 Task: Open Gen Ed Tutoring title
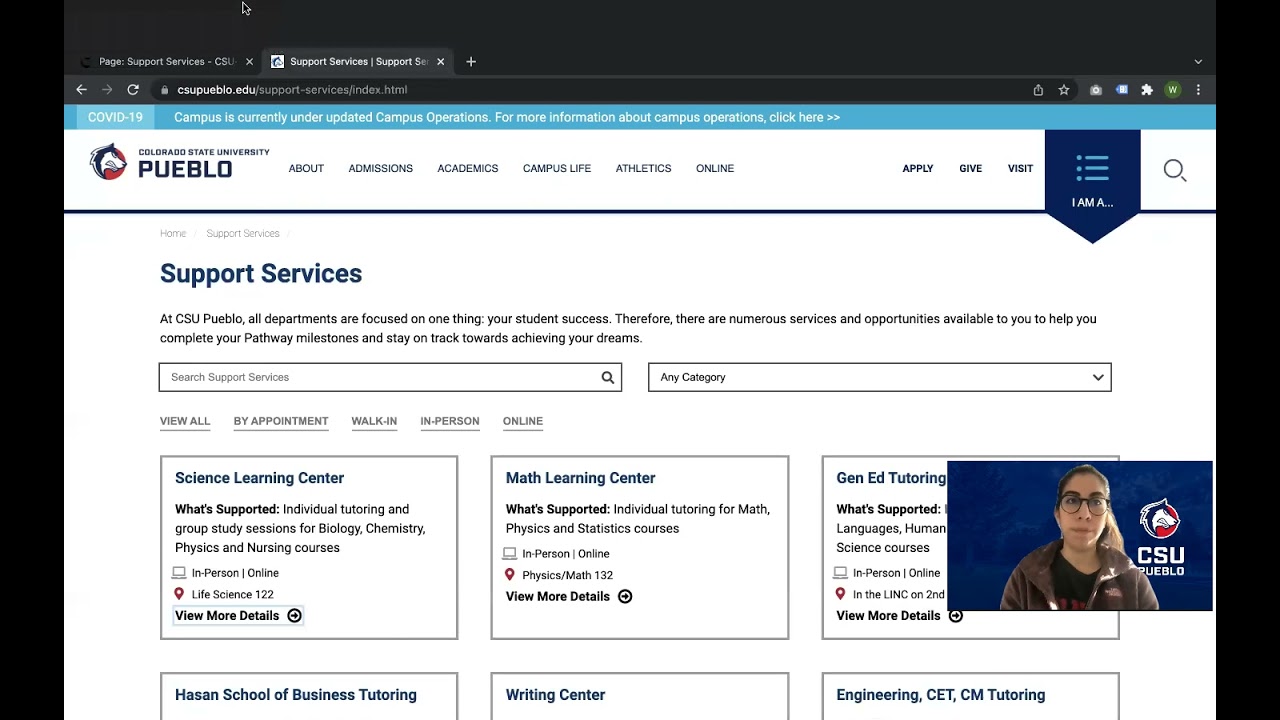[x=891, y=478]
